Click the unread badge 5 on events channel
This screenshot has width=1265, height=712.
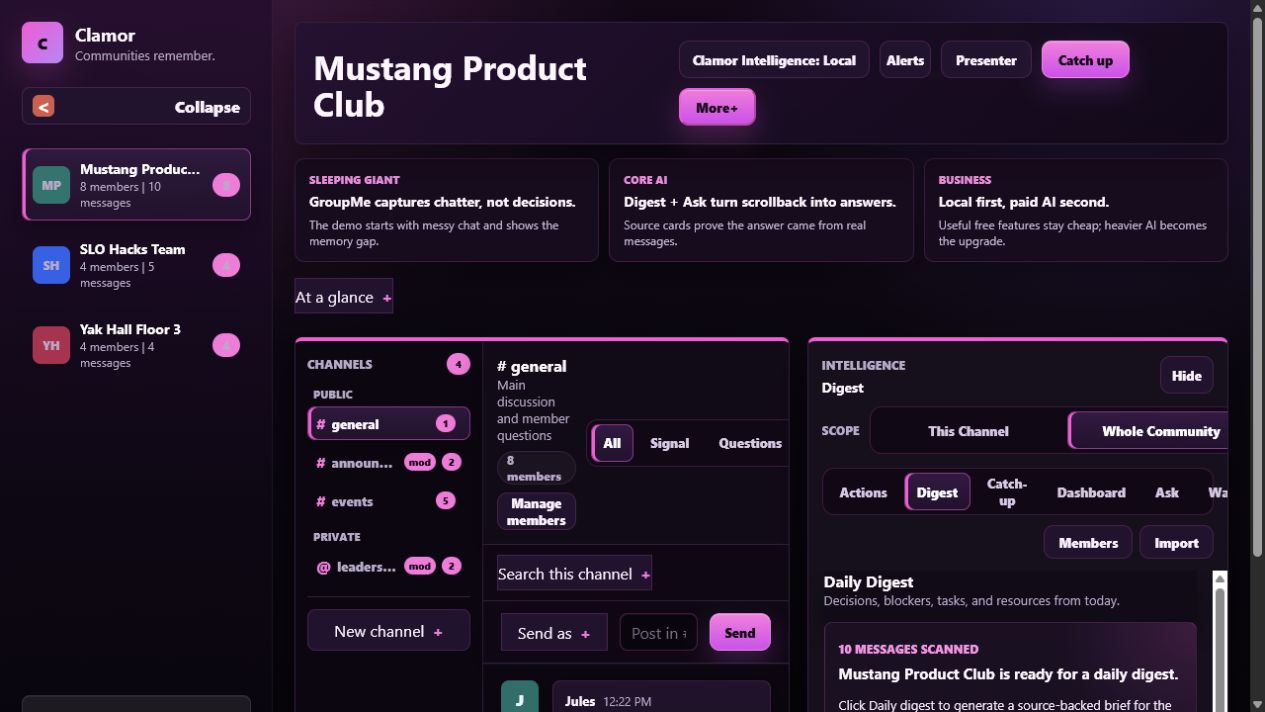point(445,501)
